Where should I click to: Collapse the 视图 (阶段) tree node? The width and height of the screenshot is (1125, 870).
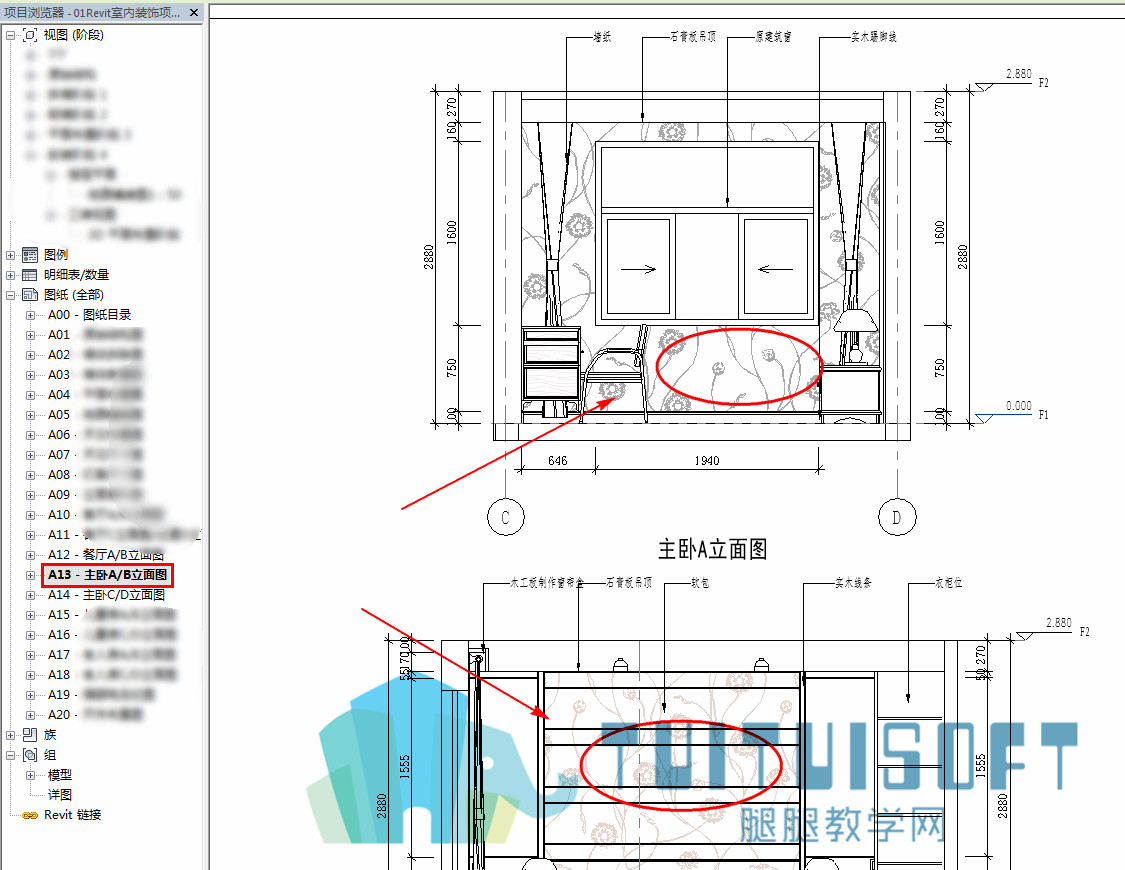pyautogui.click(x=10, y=34)
